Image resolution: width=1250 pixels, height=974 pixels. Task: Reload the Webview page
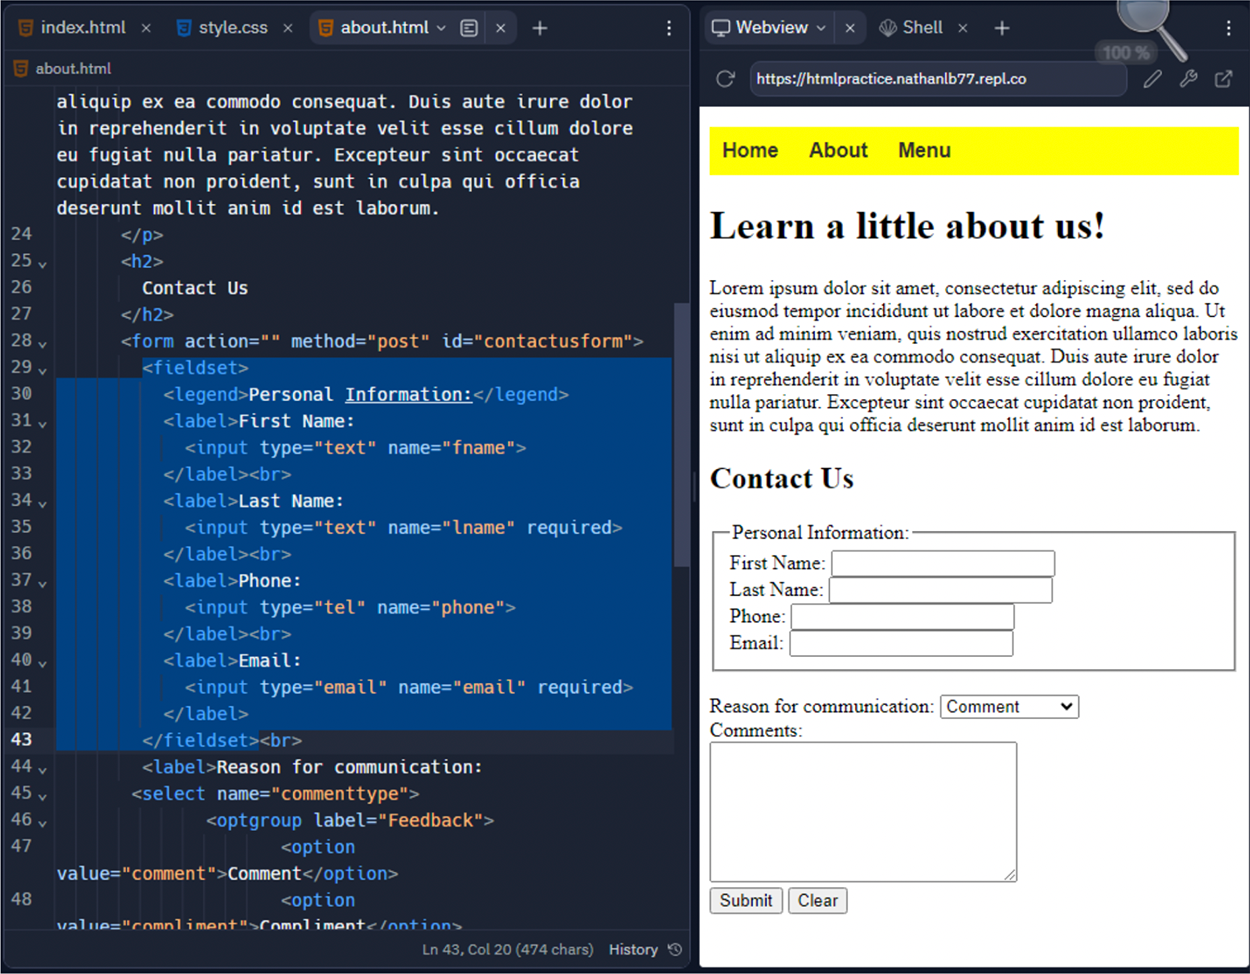[726, 79]
